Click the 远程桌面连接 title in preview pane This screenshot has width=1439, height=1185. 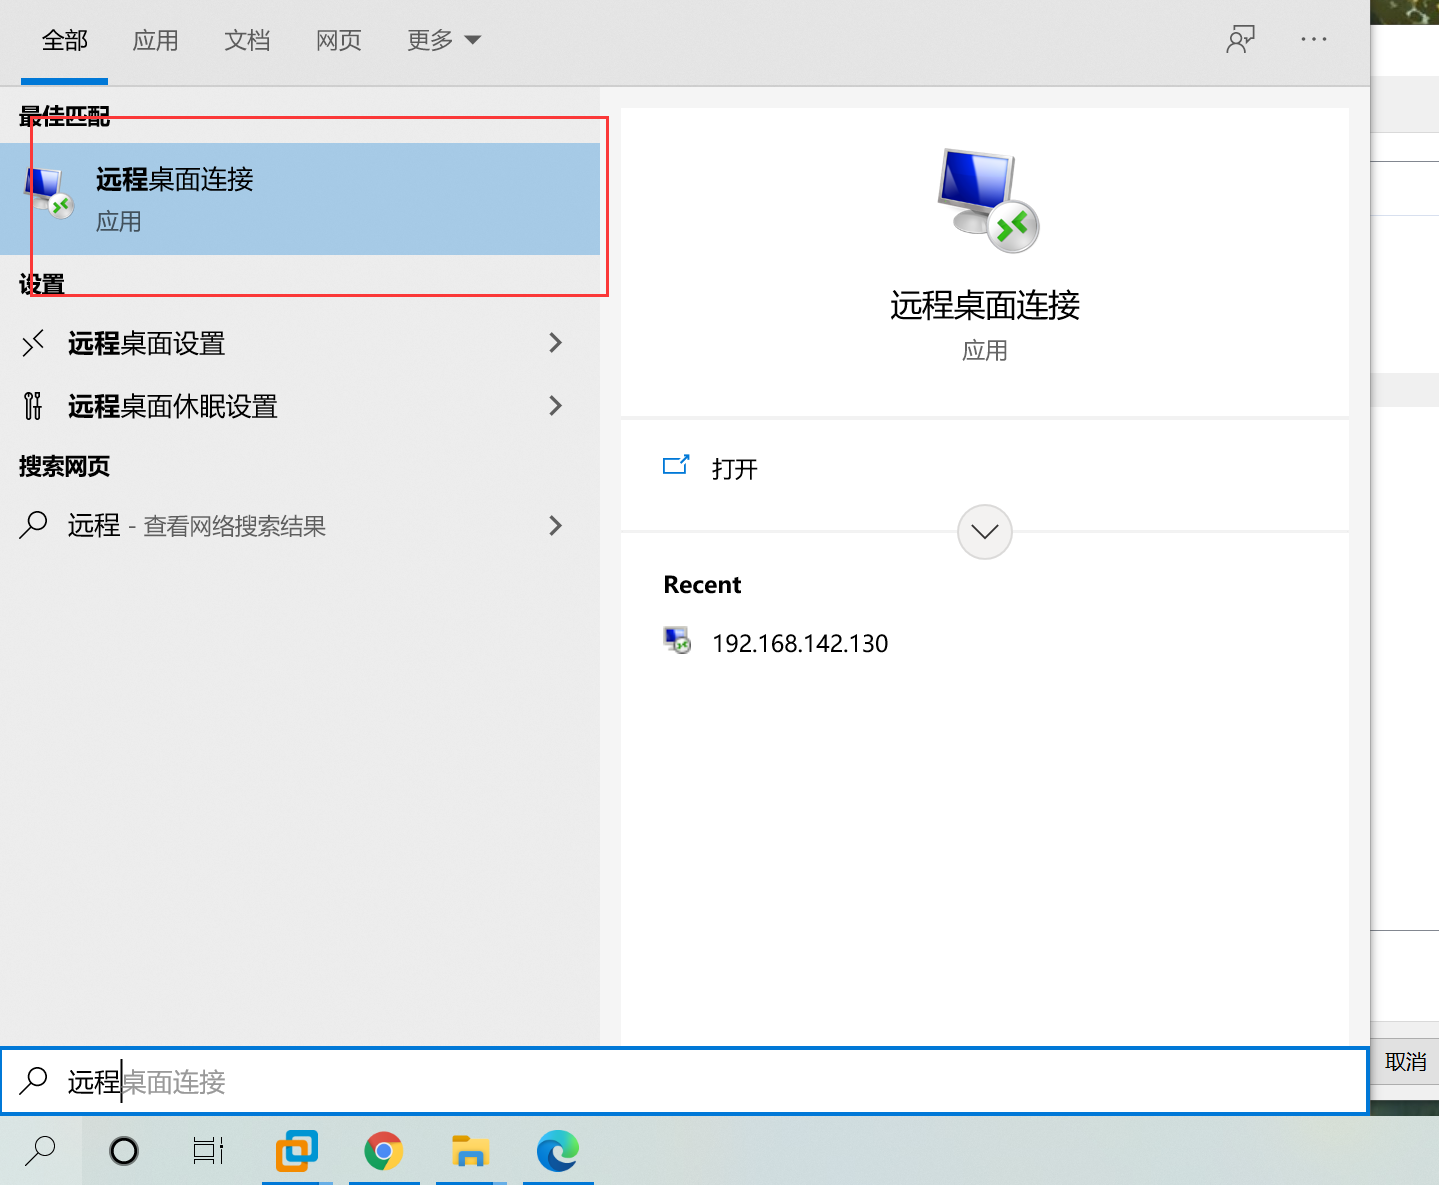click(985, 305)
